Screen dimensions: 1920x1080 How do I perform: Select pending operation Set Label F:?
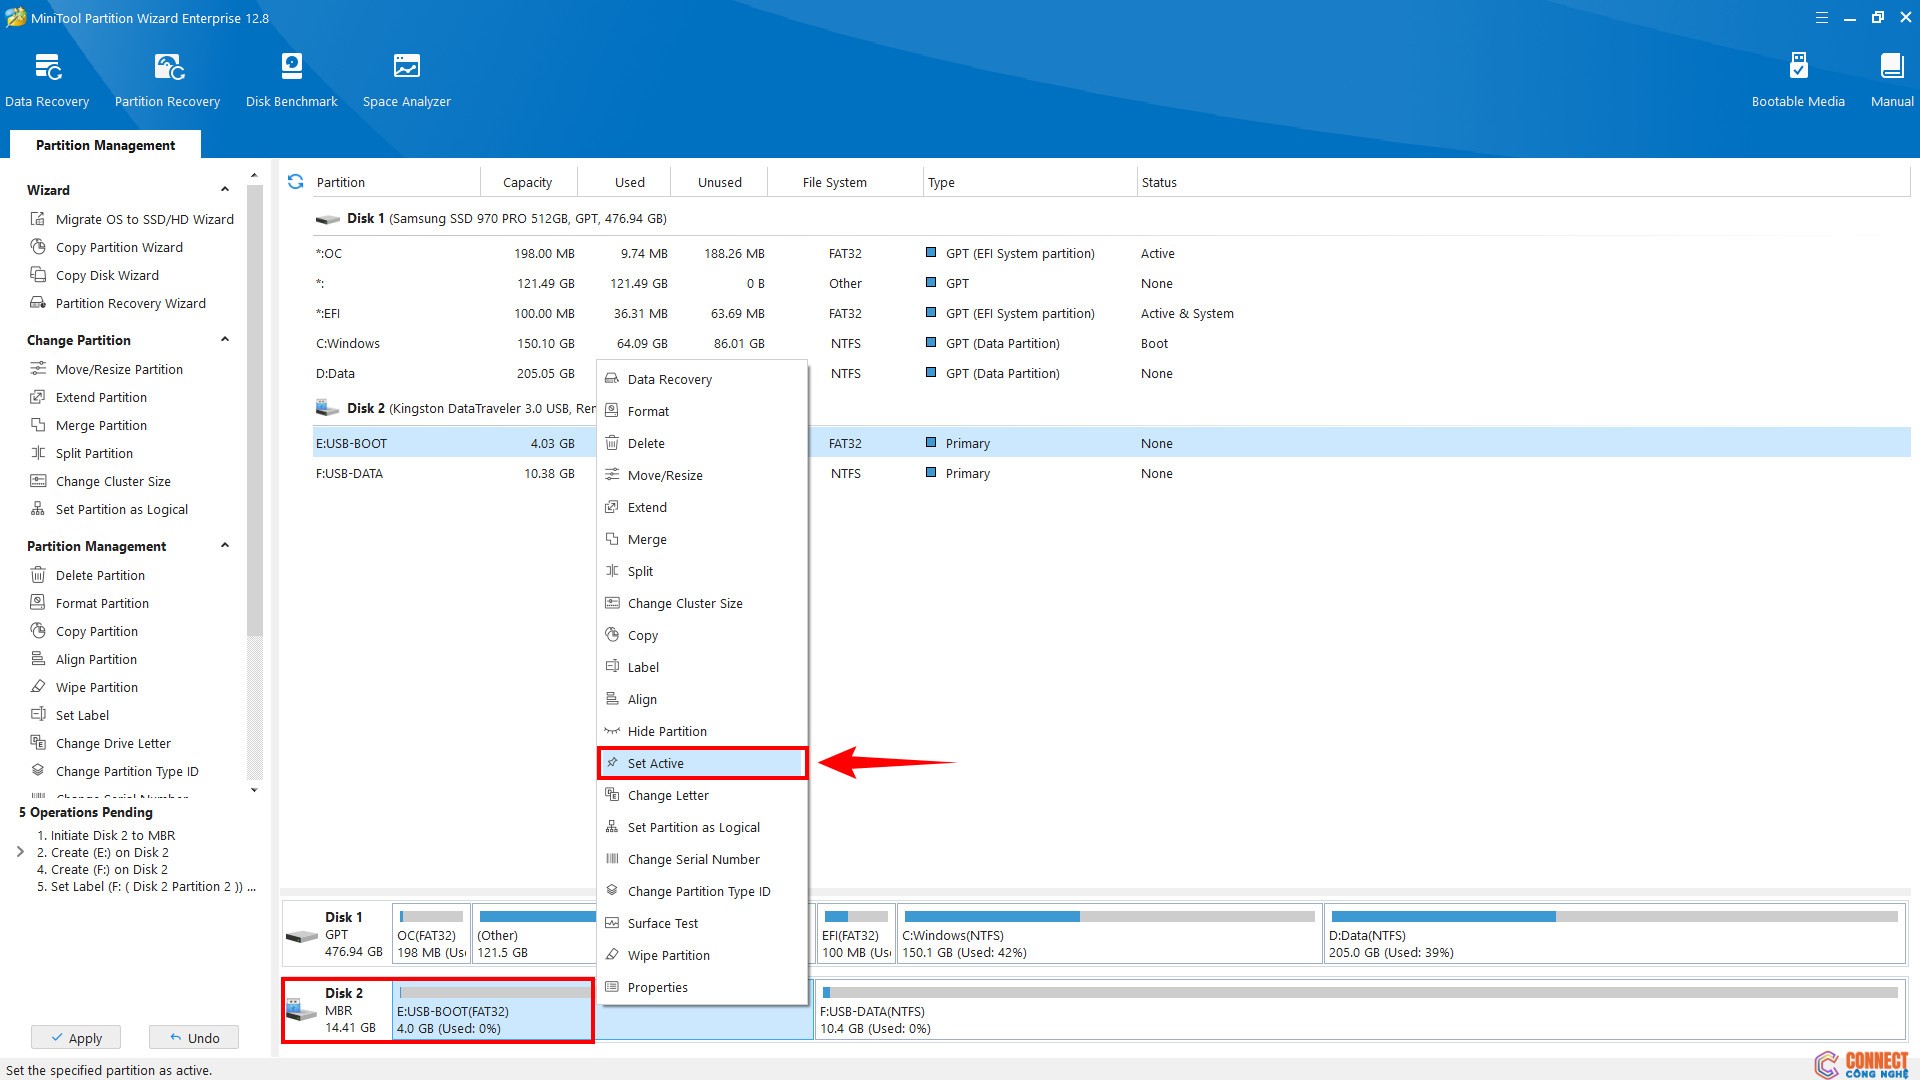click(x=146, y=886)
